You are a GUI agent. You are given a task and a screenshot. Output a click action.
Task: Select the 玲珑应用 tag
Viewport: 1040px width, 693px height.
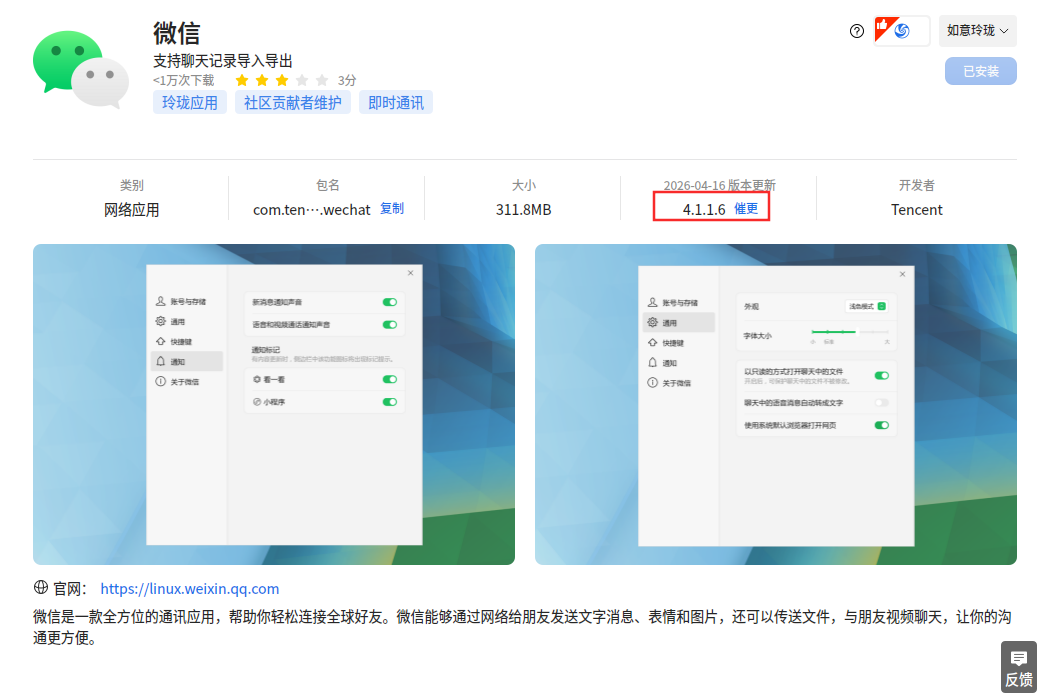pyautogui.click(x=190, y=103)
